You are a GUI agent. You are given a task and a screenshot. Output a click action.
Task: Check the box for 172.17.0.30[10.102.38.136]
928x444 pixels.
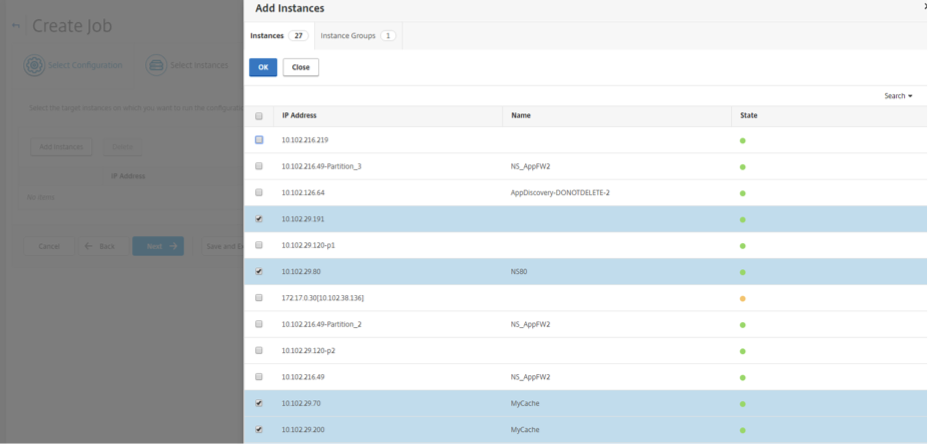(x=259, y=298)
